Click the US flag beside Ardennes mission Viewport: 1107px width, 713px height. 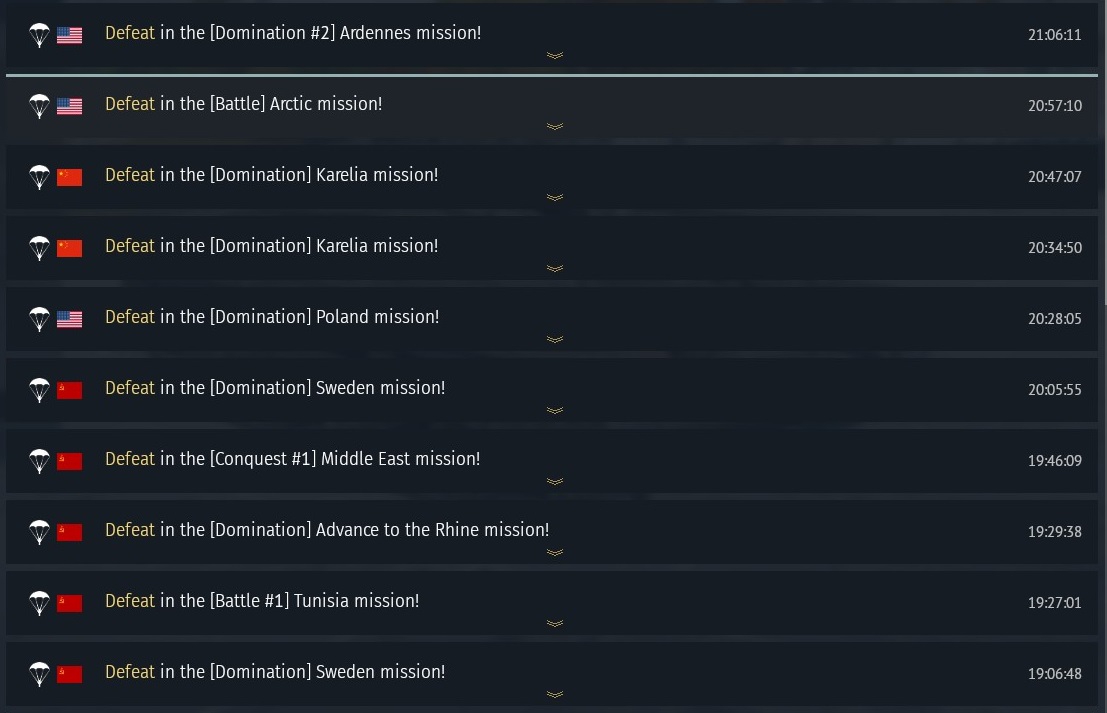click(x=69, y=35)
